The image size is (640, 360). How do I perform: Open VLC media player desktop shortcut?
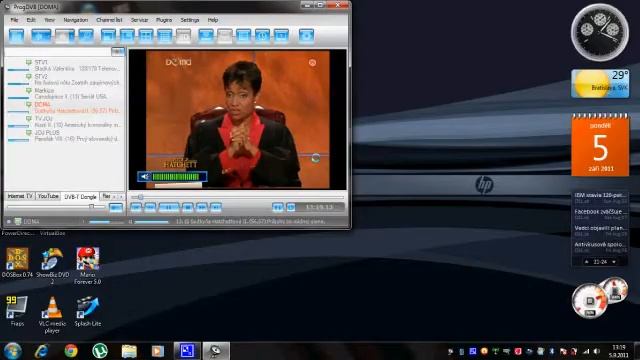click(52, 315)
